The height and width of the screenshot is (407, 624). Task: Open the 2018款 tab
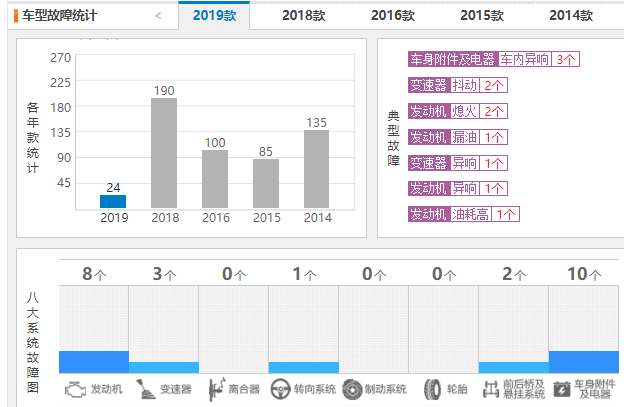(x=304, y=16)
